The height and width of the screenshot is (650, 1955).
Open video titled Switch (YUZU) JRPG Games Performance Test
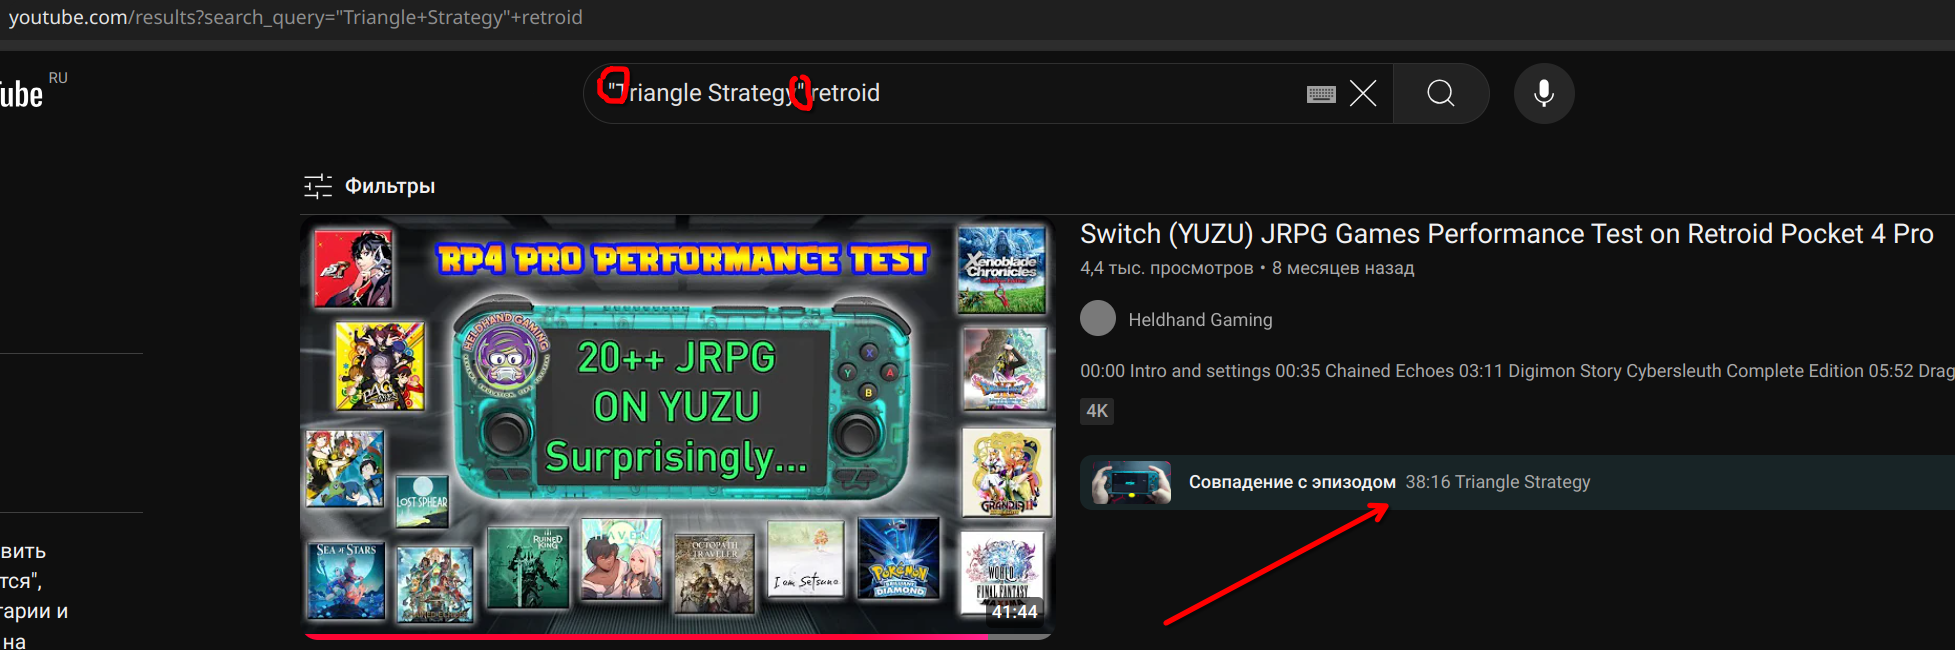pos(1506,234)
